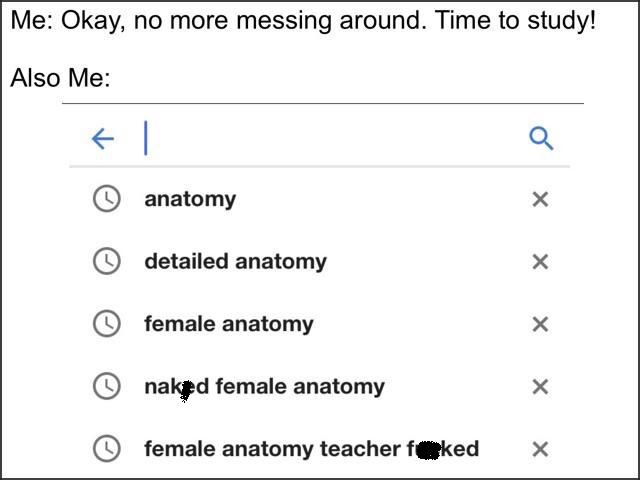Viewport: 640px width, 480px height.
Task: Delete the 'detailed anatomy' history entry
Action: [540, 262]
